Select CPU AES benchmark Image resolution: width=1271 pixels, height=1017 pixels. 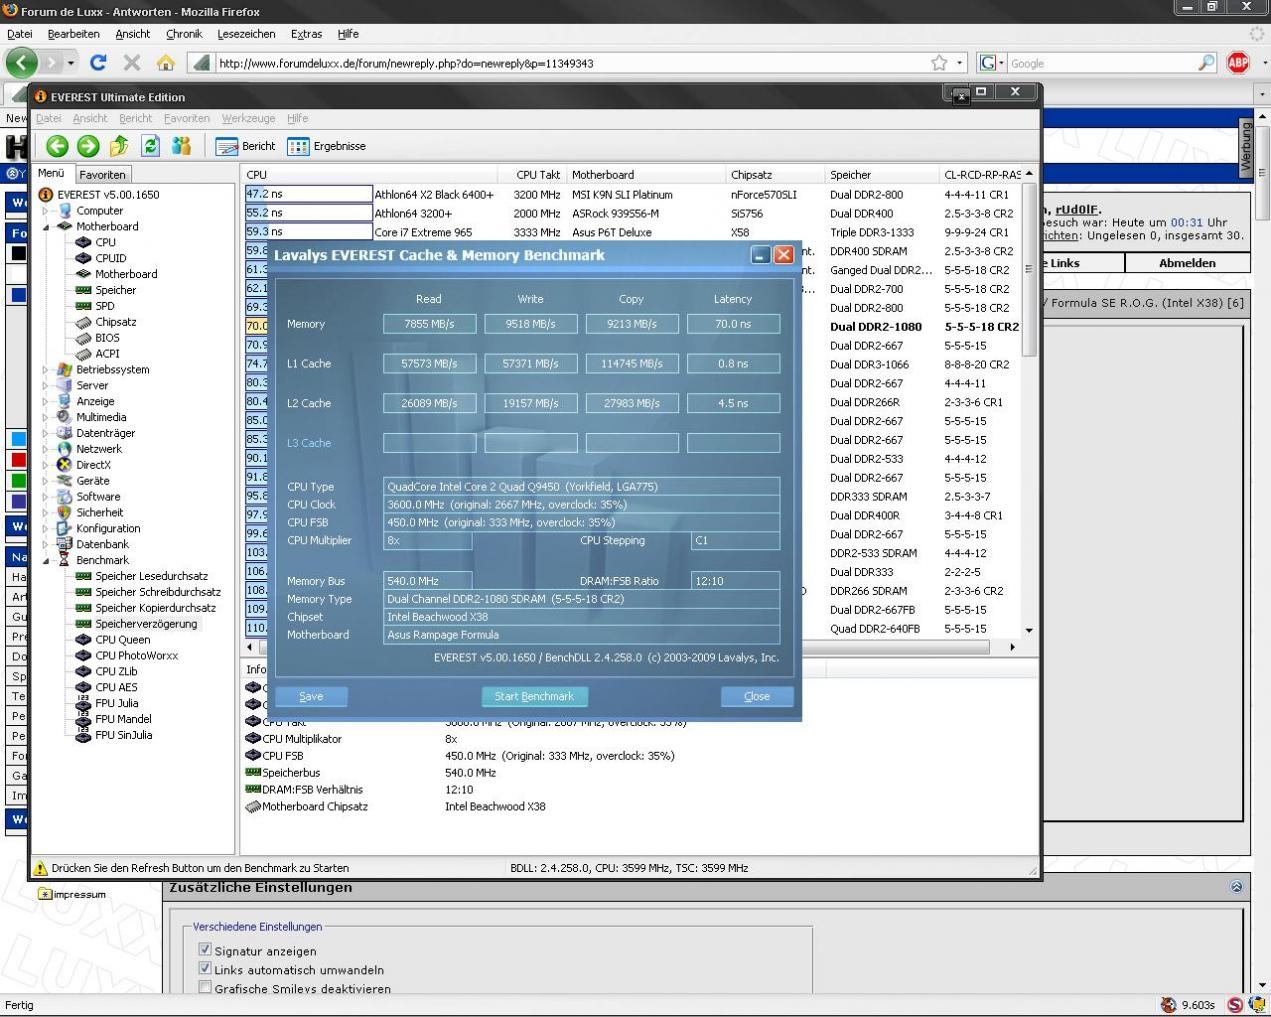tap(116, 687)
